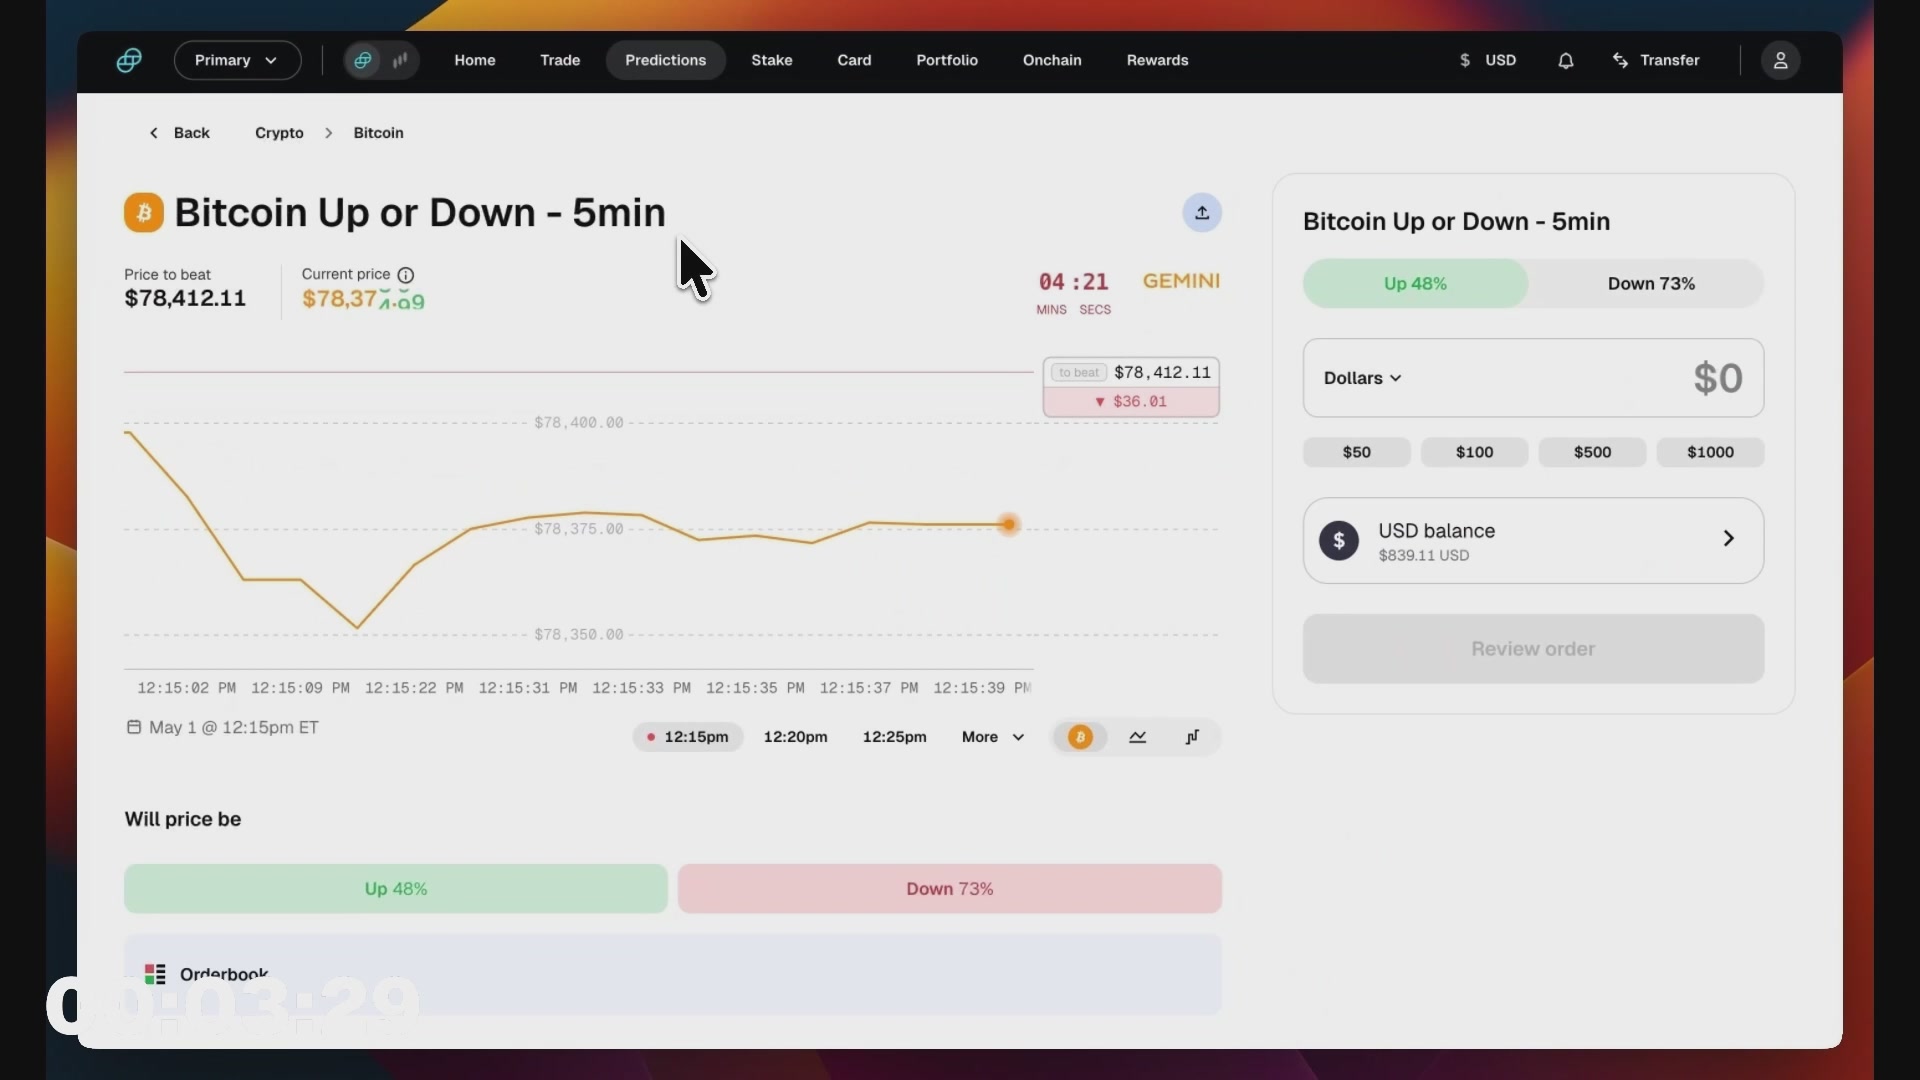Click the orange current price point on chart
Image resolution: width=1920 pixels, height=1080 pixels.
tap(1009, 525)
